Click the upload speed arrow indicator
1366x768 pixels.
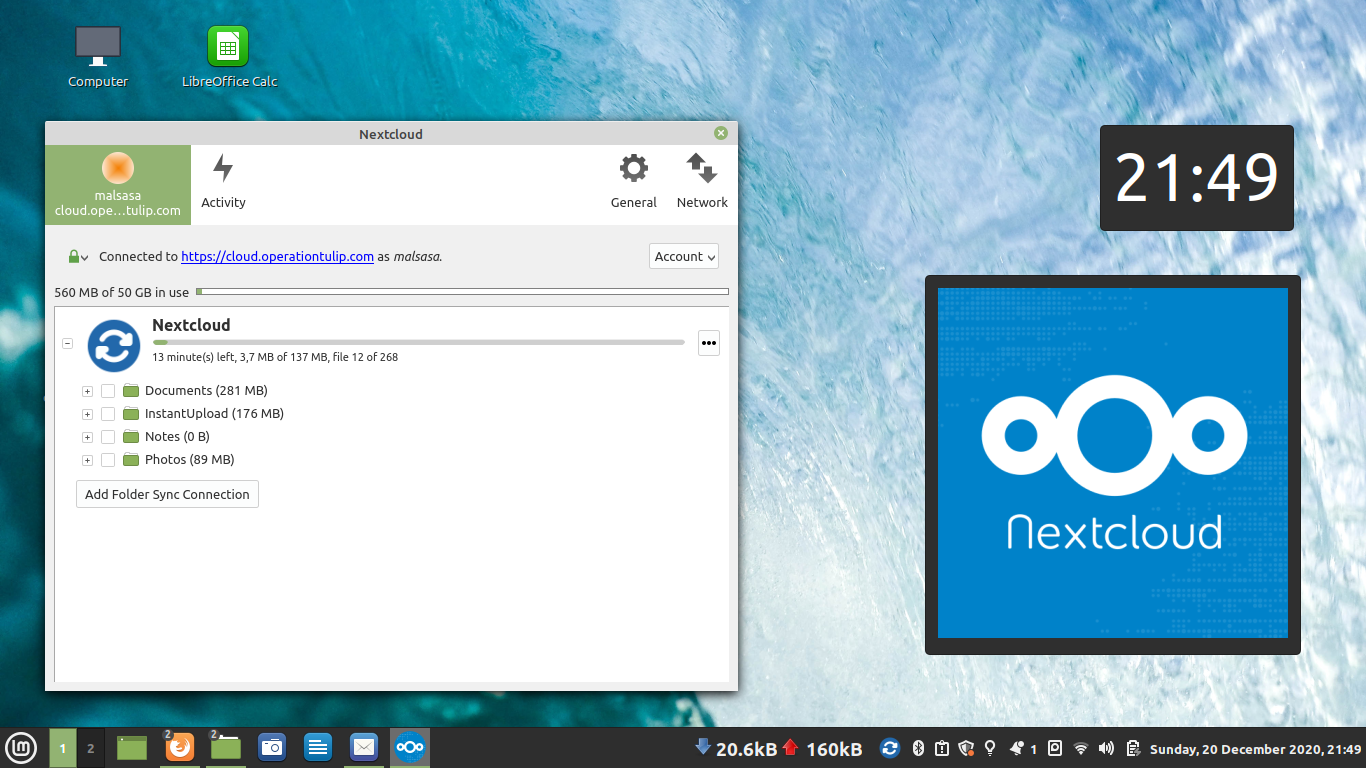tap(790, 747)
